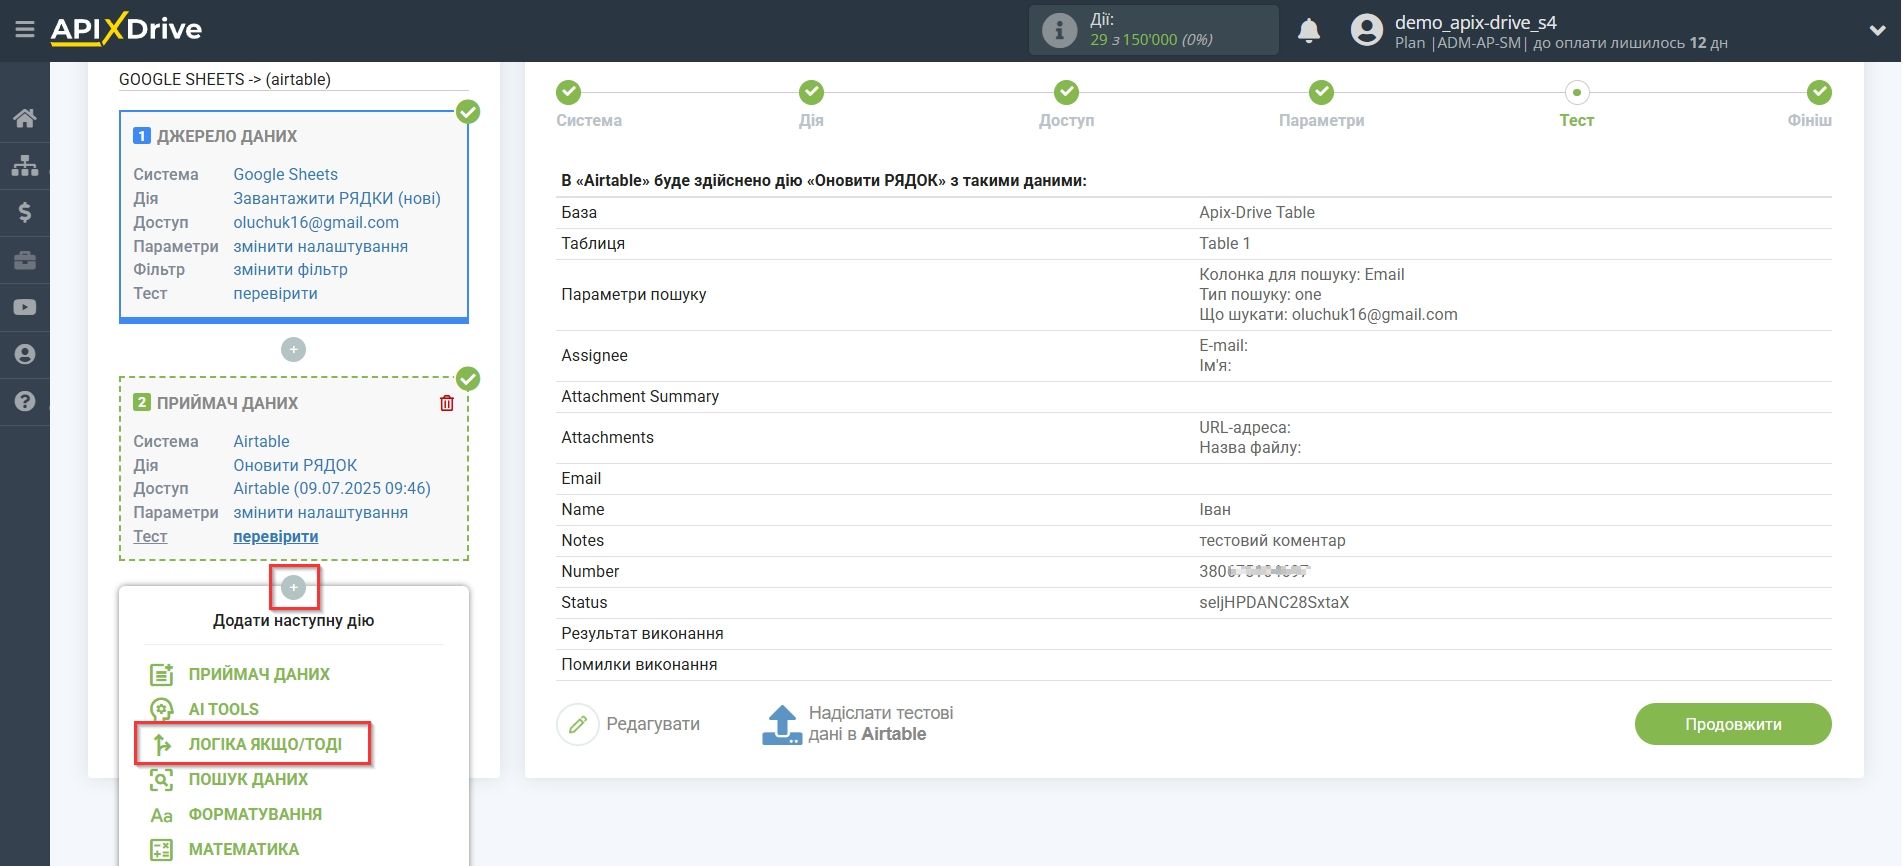Click the тестовий коментар Notes value

tap(1272, 541)
